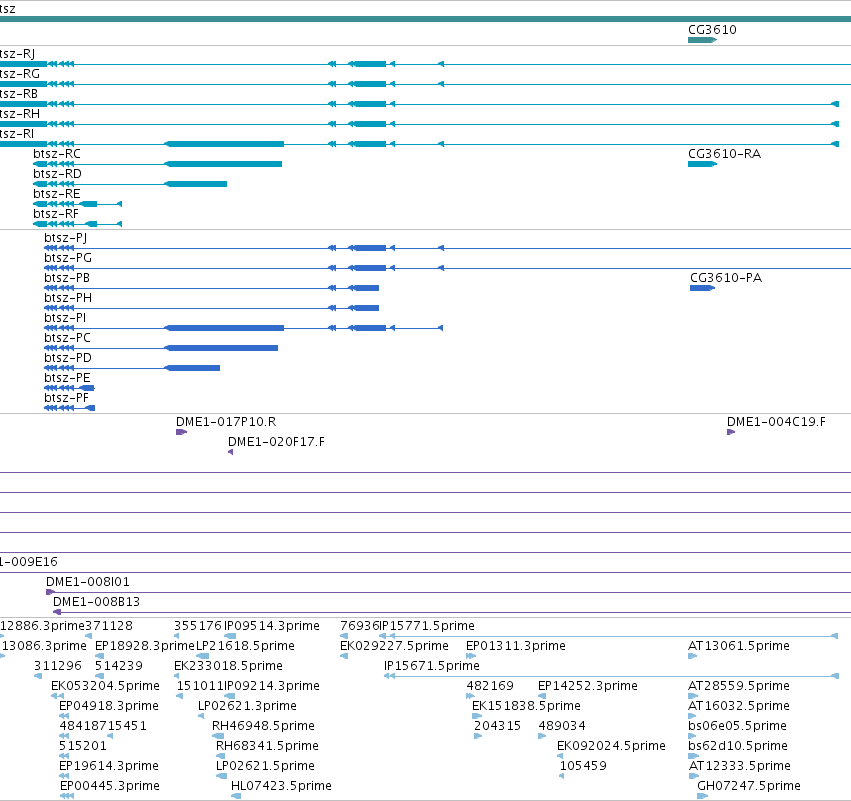The width and height of the screenshot is (851, 801).
Task: Select the EK053204.5prime EST
Action: pos(105,686)
